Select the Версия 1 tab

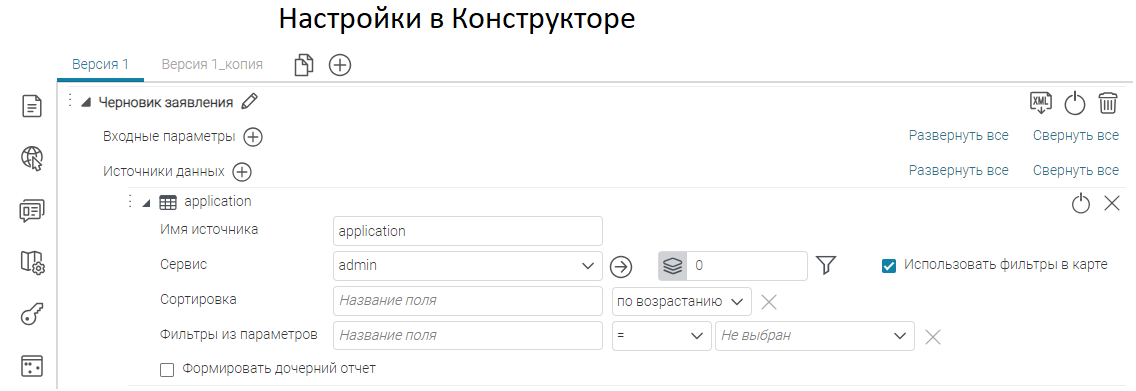(101, 64)
